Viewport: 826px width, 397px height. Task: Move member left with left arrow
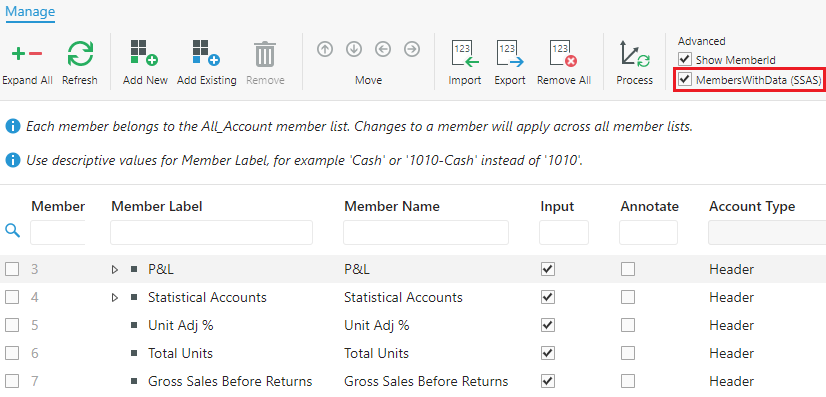[383, 49]
